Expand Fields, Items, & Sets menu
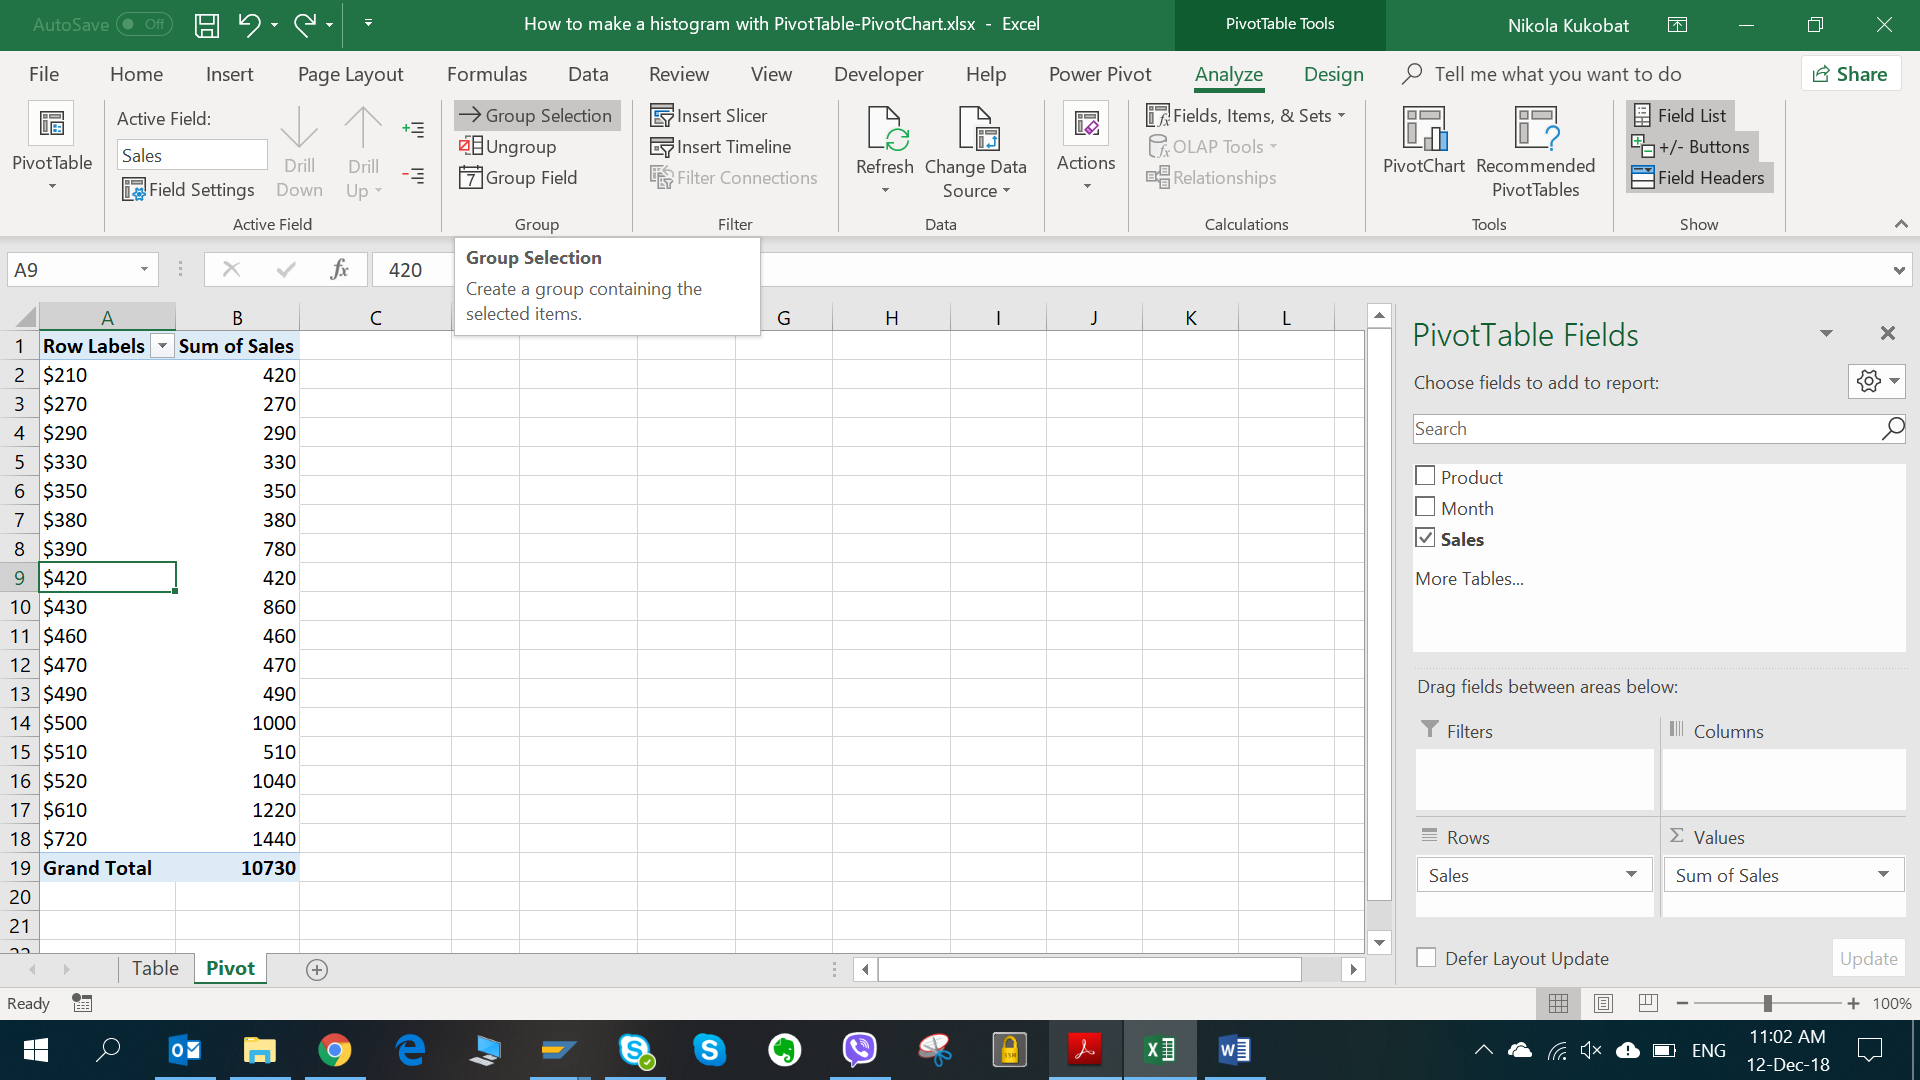 tap(1246, 115)
